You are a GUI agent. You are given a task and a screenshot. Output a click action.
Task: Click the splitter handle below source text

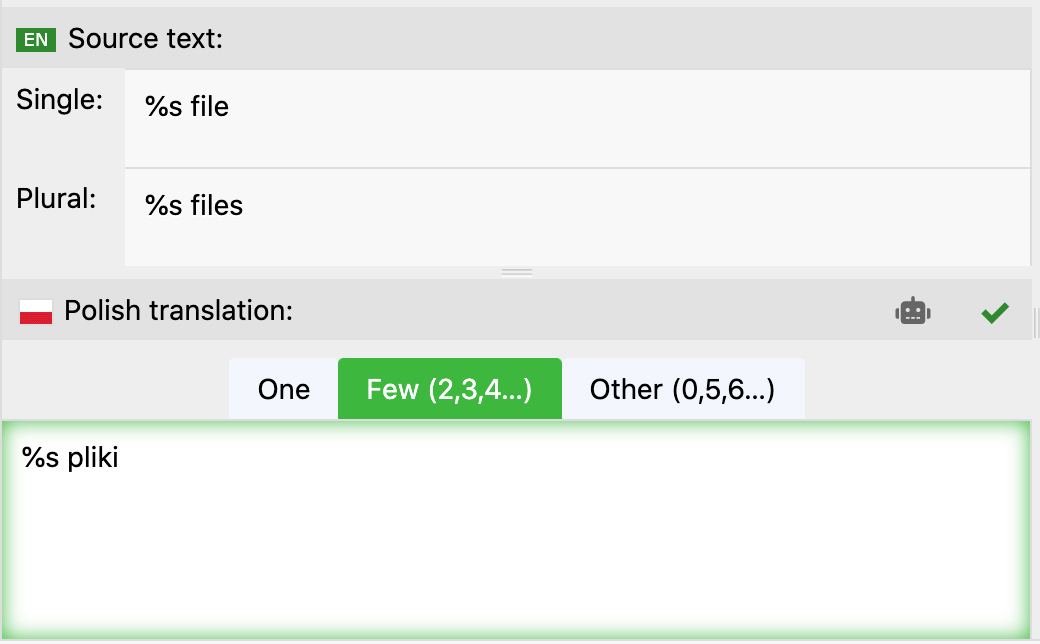(517, 272)
